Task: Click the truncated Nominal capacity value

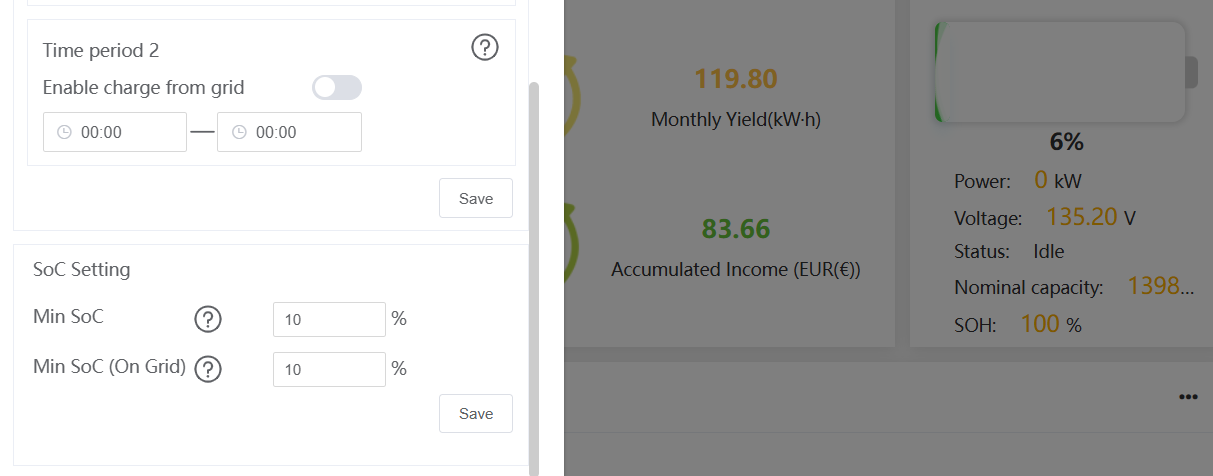Action: 1161,287
